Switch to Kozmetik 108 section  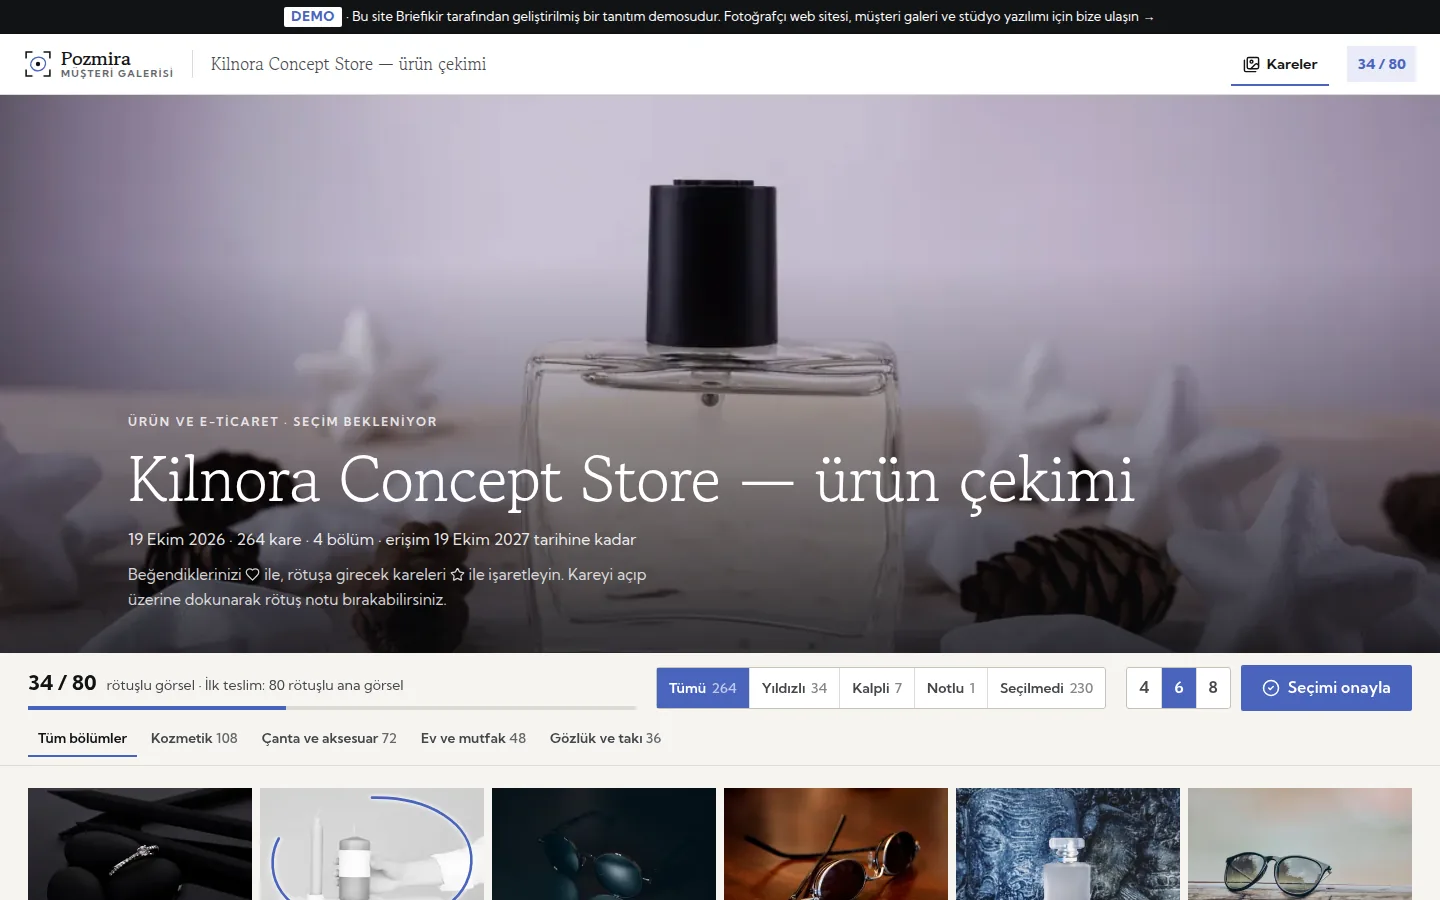point(194,738)
